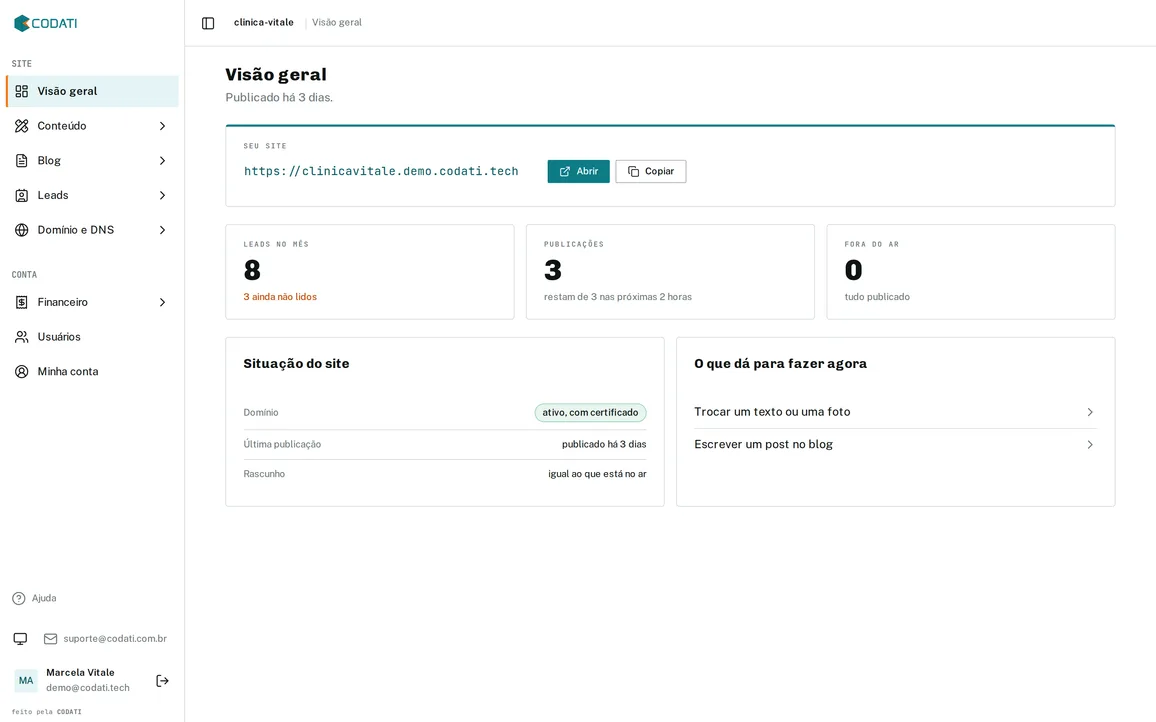Select Escrever um post no blog

coord(896,445)
